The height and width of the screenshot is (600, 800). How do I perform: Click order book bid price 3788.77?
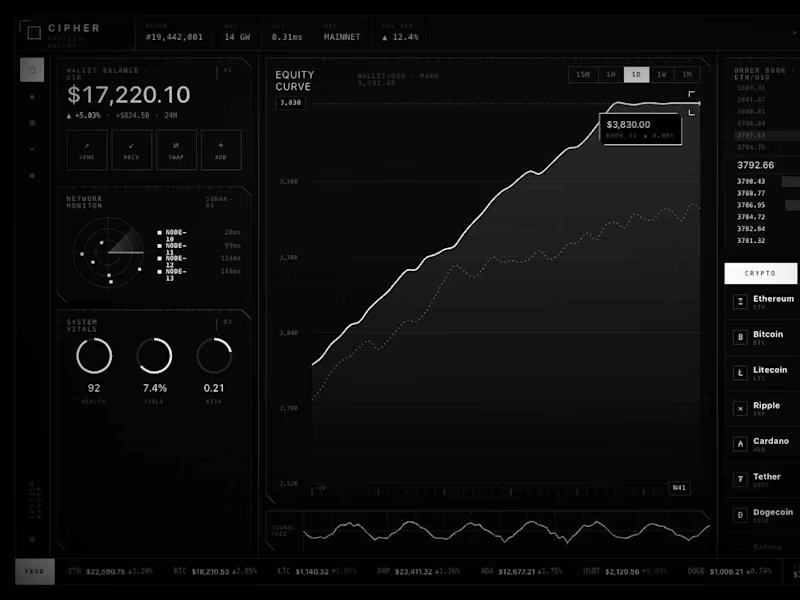[x=751, y=193]
